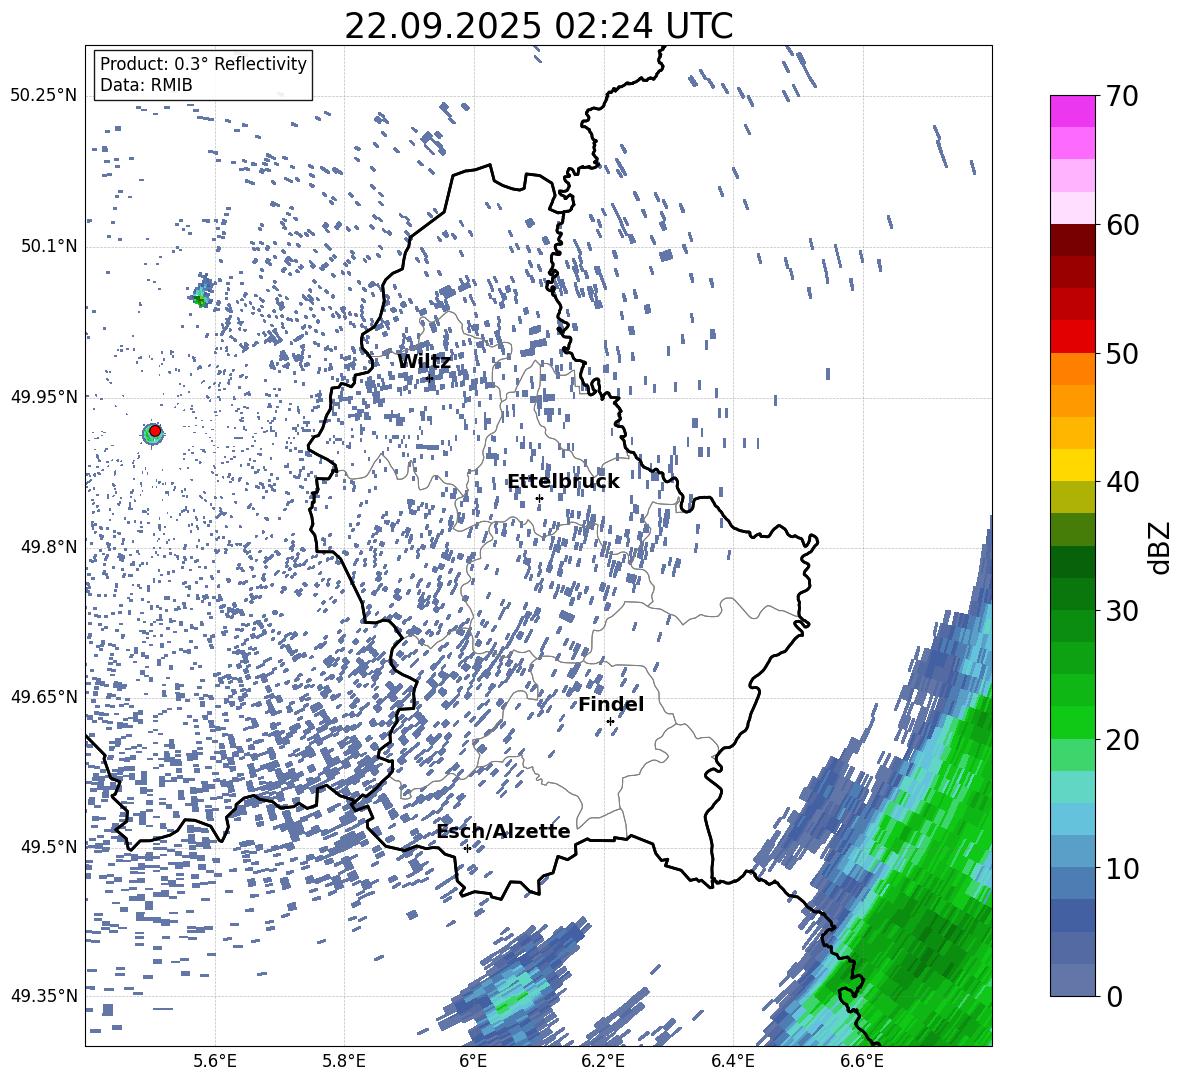This screenshot has width=1184, height=1081.
Task: Pick the orange colorbar swatch just above 50 dBZ
Action: [1072, 368]
